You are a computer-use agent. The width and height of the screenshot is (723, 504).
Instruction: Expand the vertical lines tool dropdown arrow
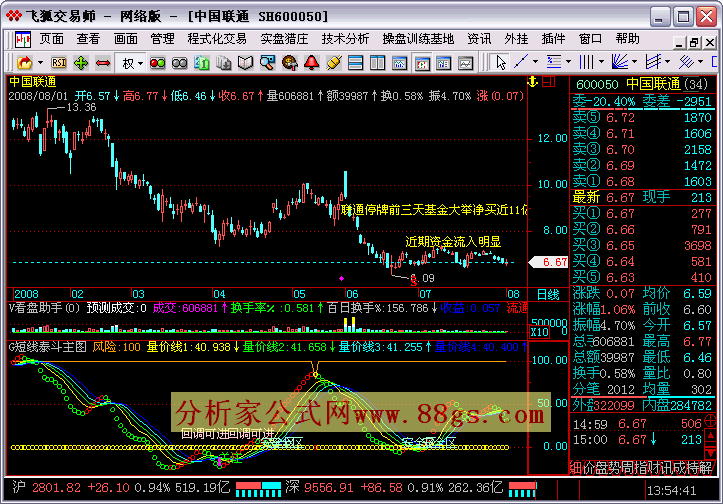click(x=601, y=62)
